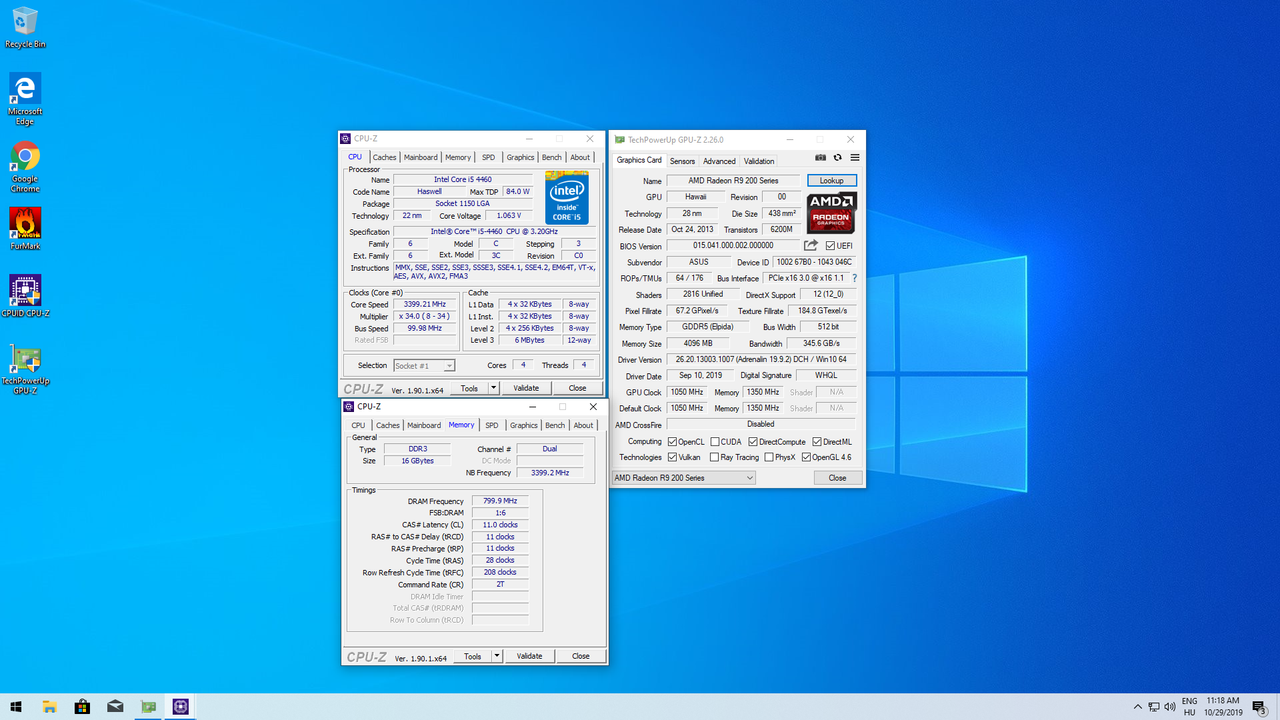Toggle the Ray Tracing checkbox
1280x720 pixels.
click(715, 457)
